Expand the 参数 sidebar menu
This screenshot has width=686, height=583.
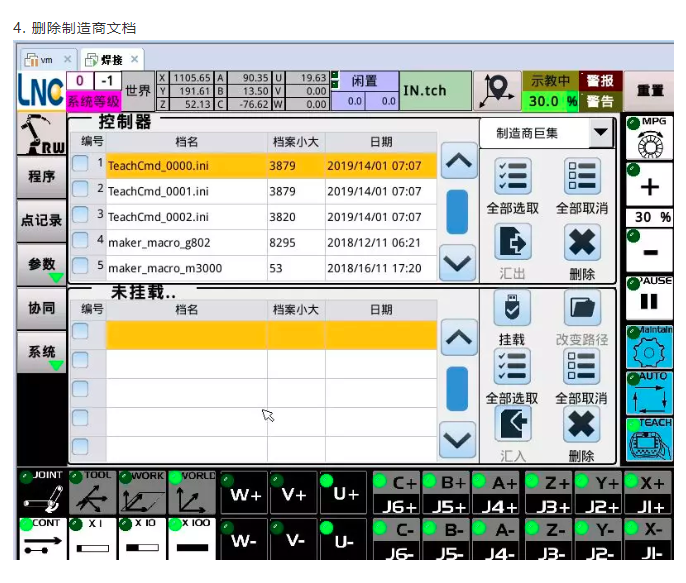click(x=41, y=264)
